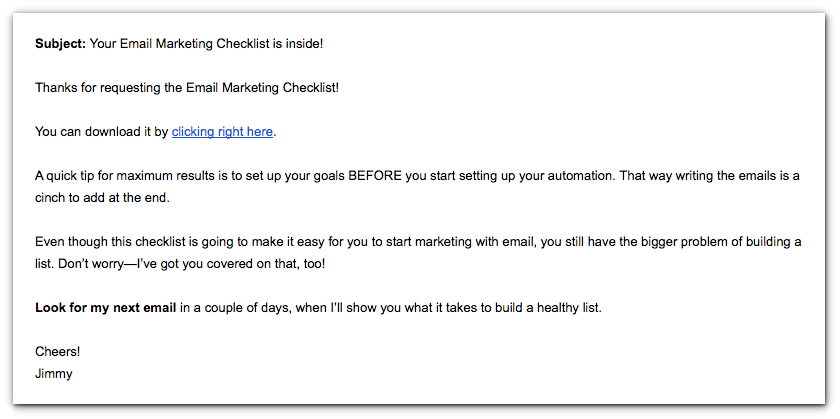Image resolution: width=840 pixels, height=419 pixels.
Task: Click the 'Jimmy' signature name
Action: pos(54,374)
